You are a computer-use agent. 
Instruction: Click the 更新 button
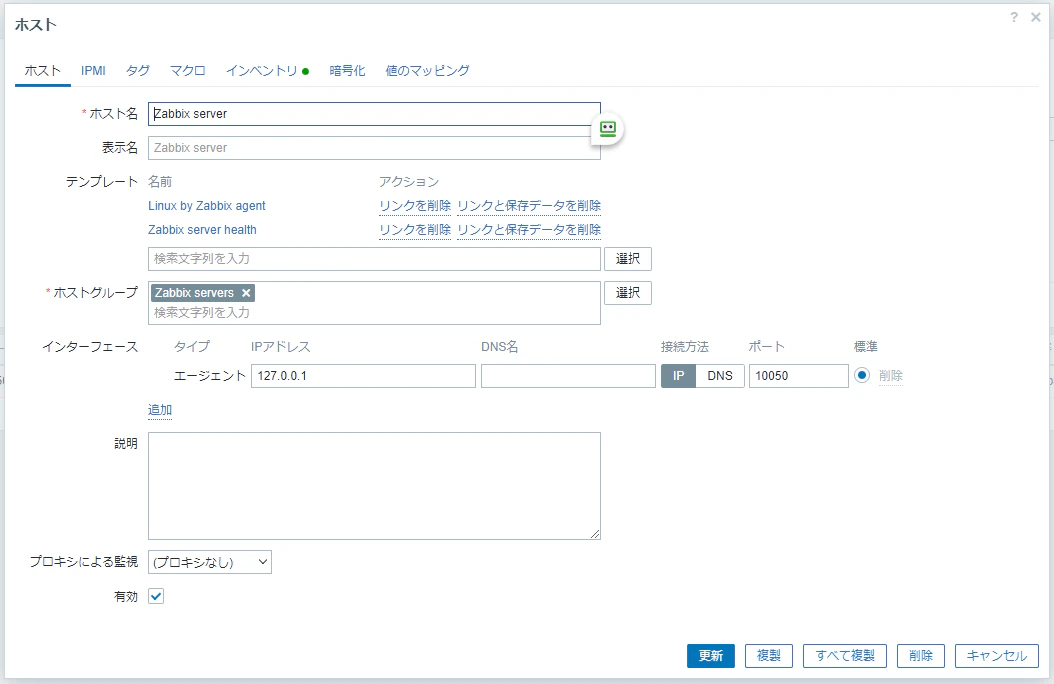tap(711, 656)
